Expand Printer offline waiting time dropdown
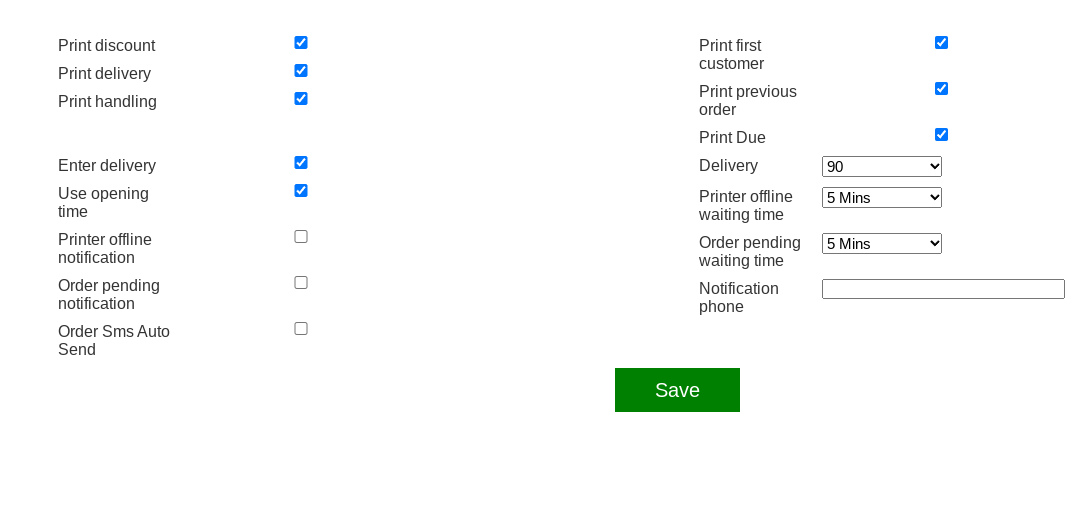This screenshot has width=1080, height=529. [x=881, y=198]
